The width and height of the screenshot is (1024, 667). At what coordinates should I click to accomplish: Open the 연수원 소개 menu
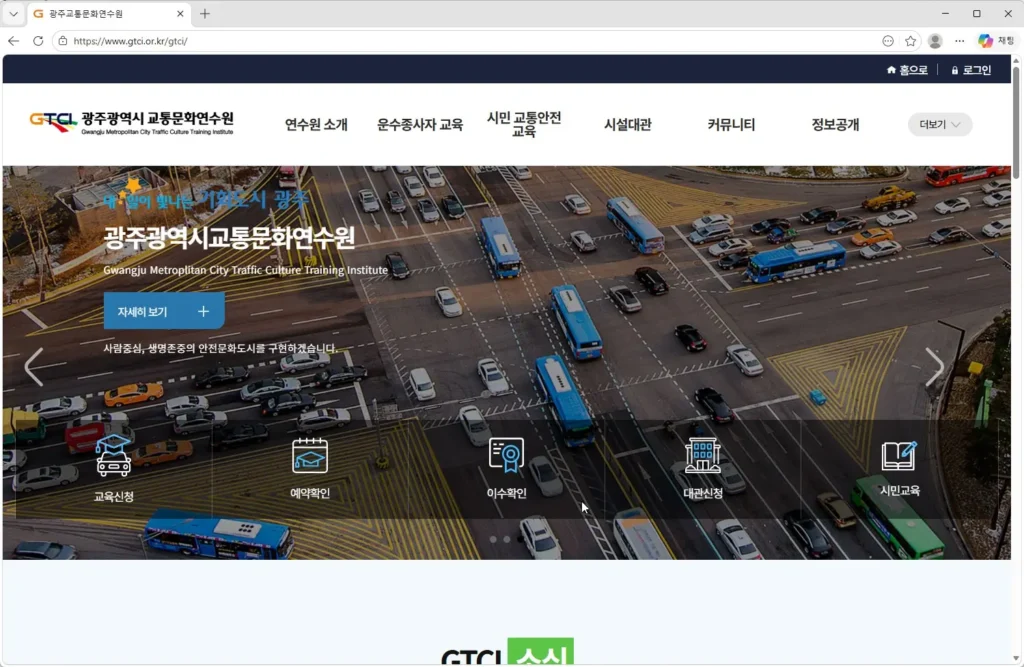(x=316, y=125)
